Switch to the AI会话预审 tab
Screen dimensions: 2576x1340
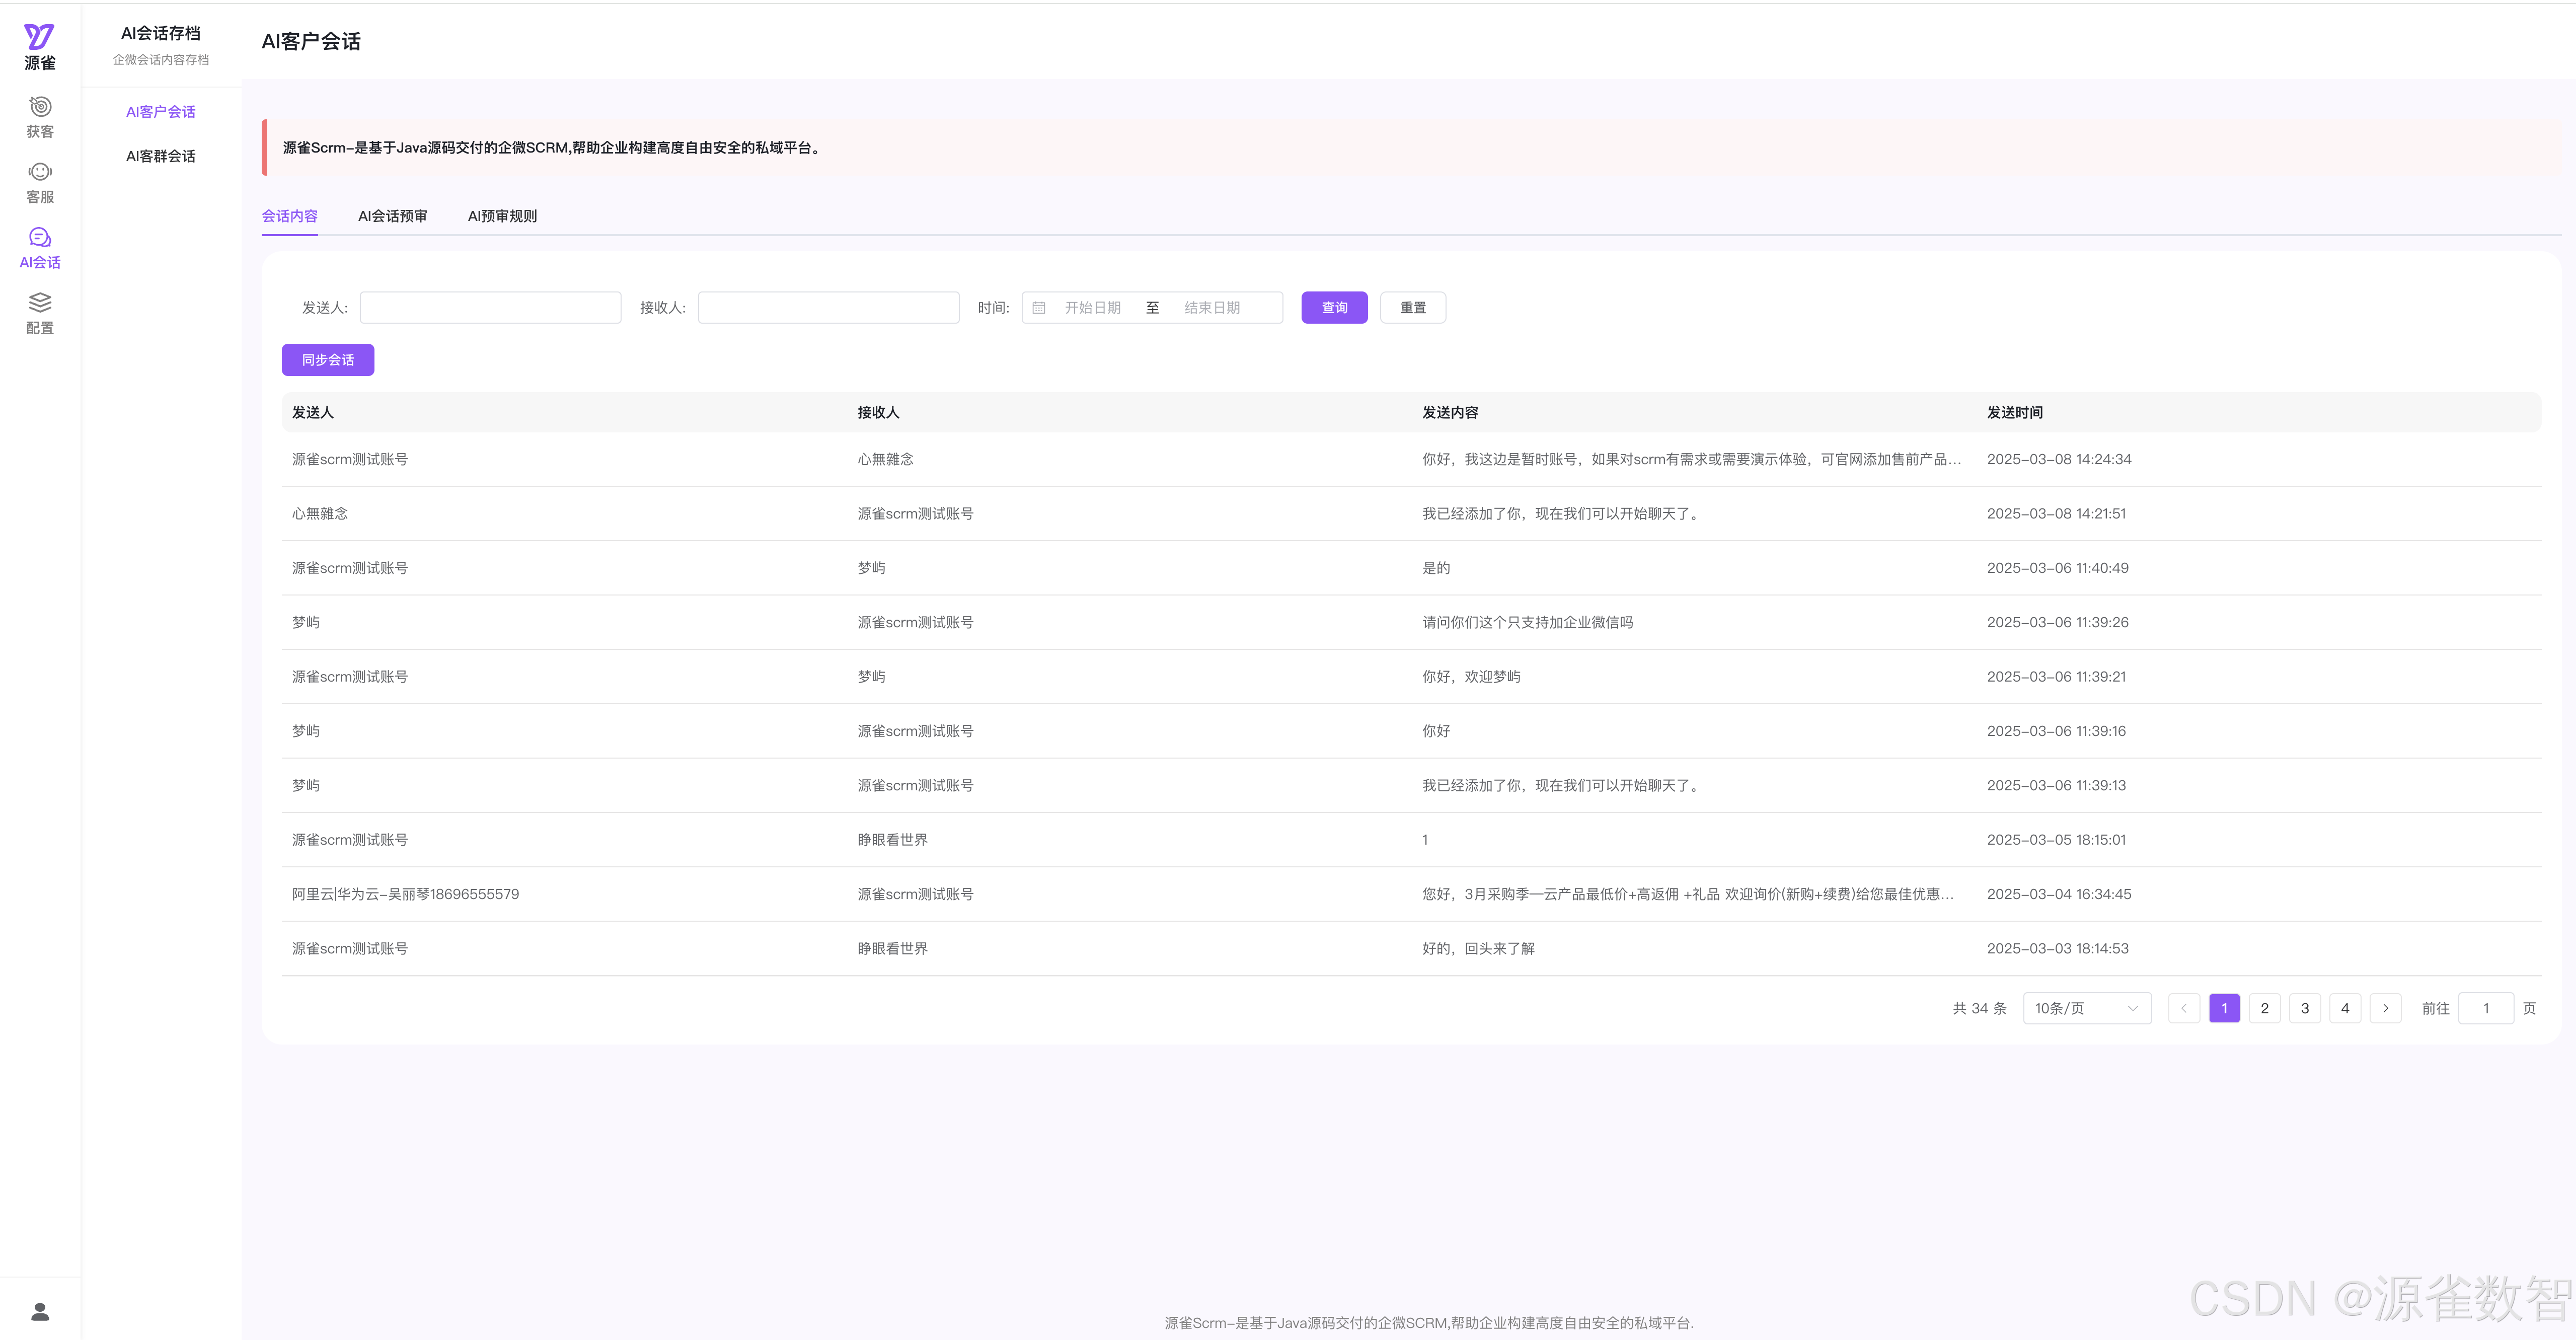click(392, 216)
